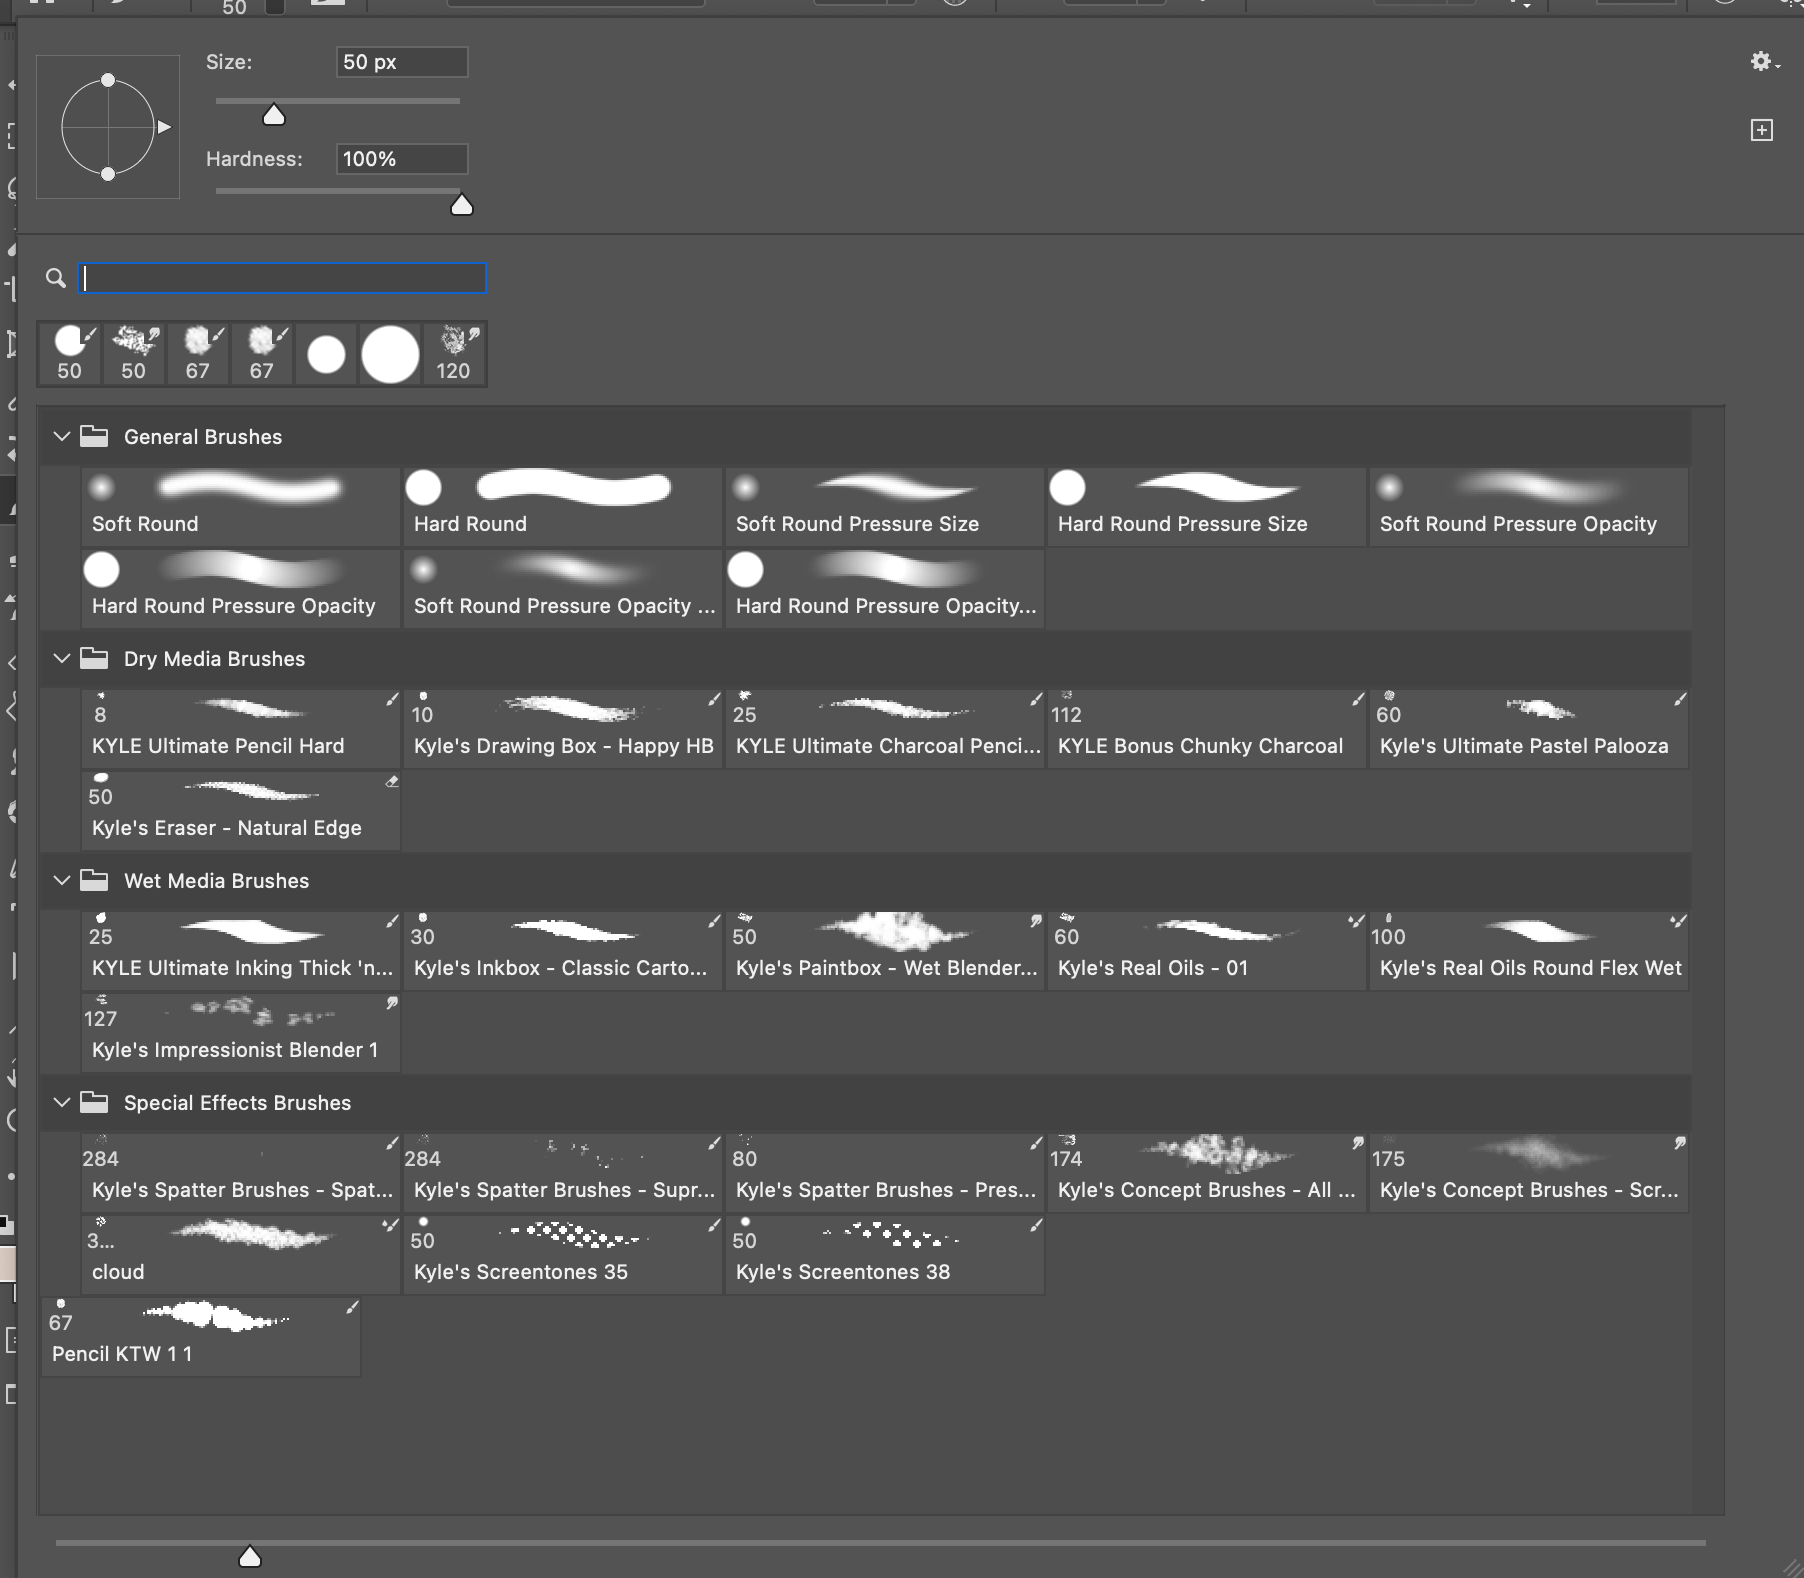This screenshot has height=1578, width=1804.
Task: Click the horizontal scrollbar handle at the bottom
Action: pos(249,1556)
